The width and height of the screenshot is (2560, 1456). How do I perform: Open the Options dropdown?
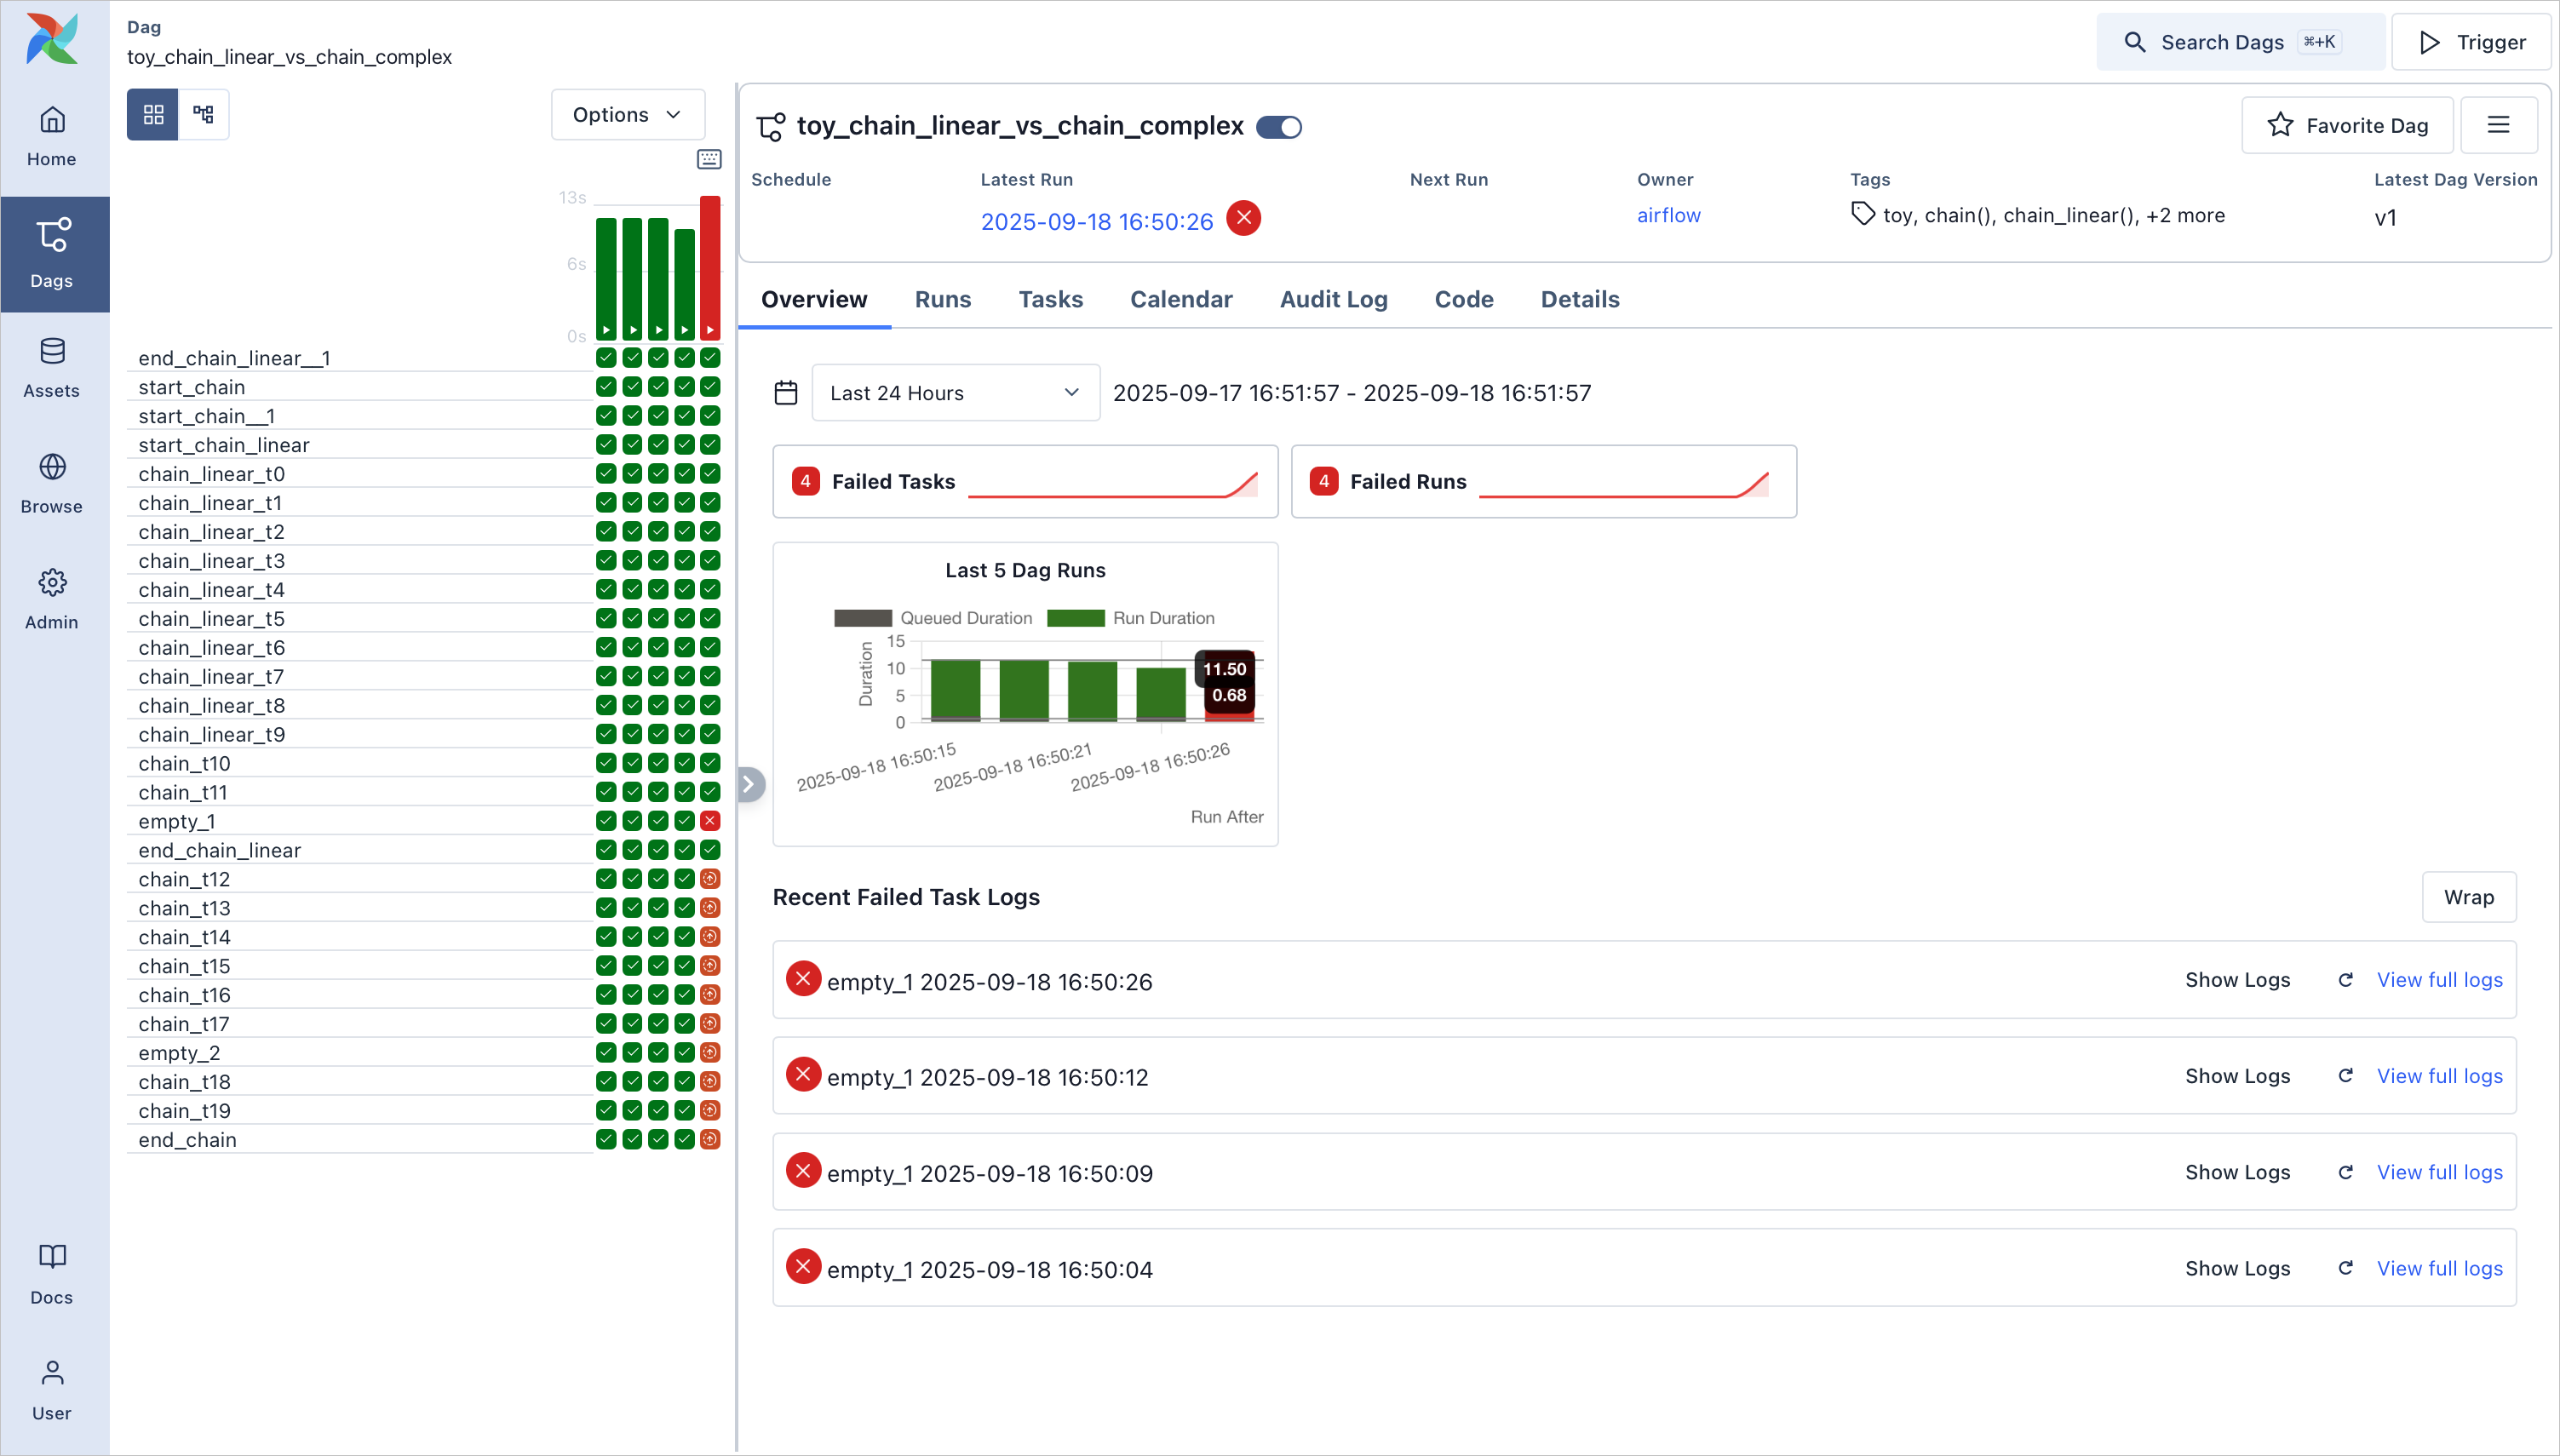(x=627, y=114)
